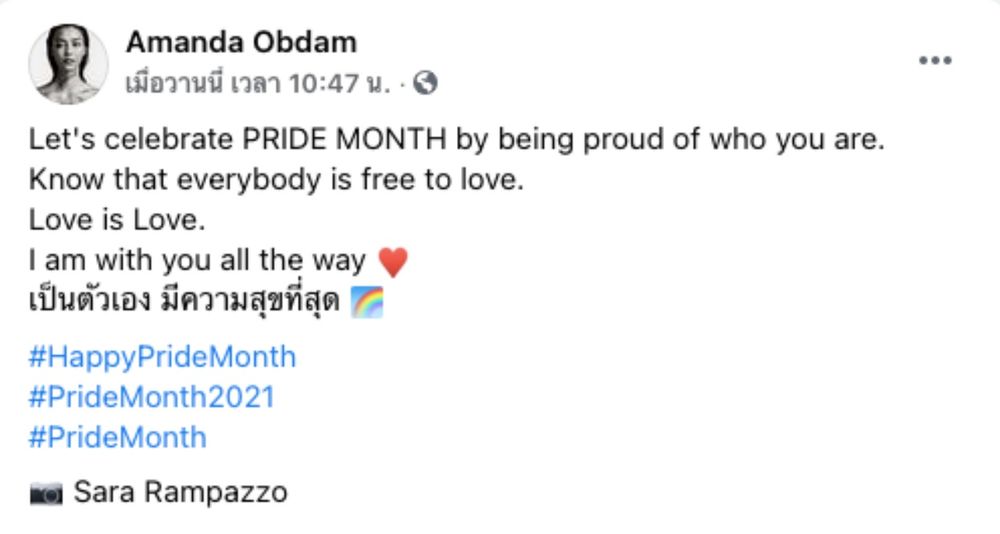Click the camera emoji icon

coord(46,493)
